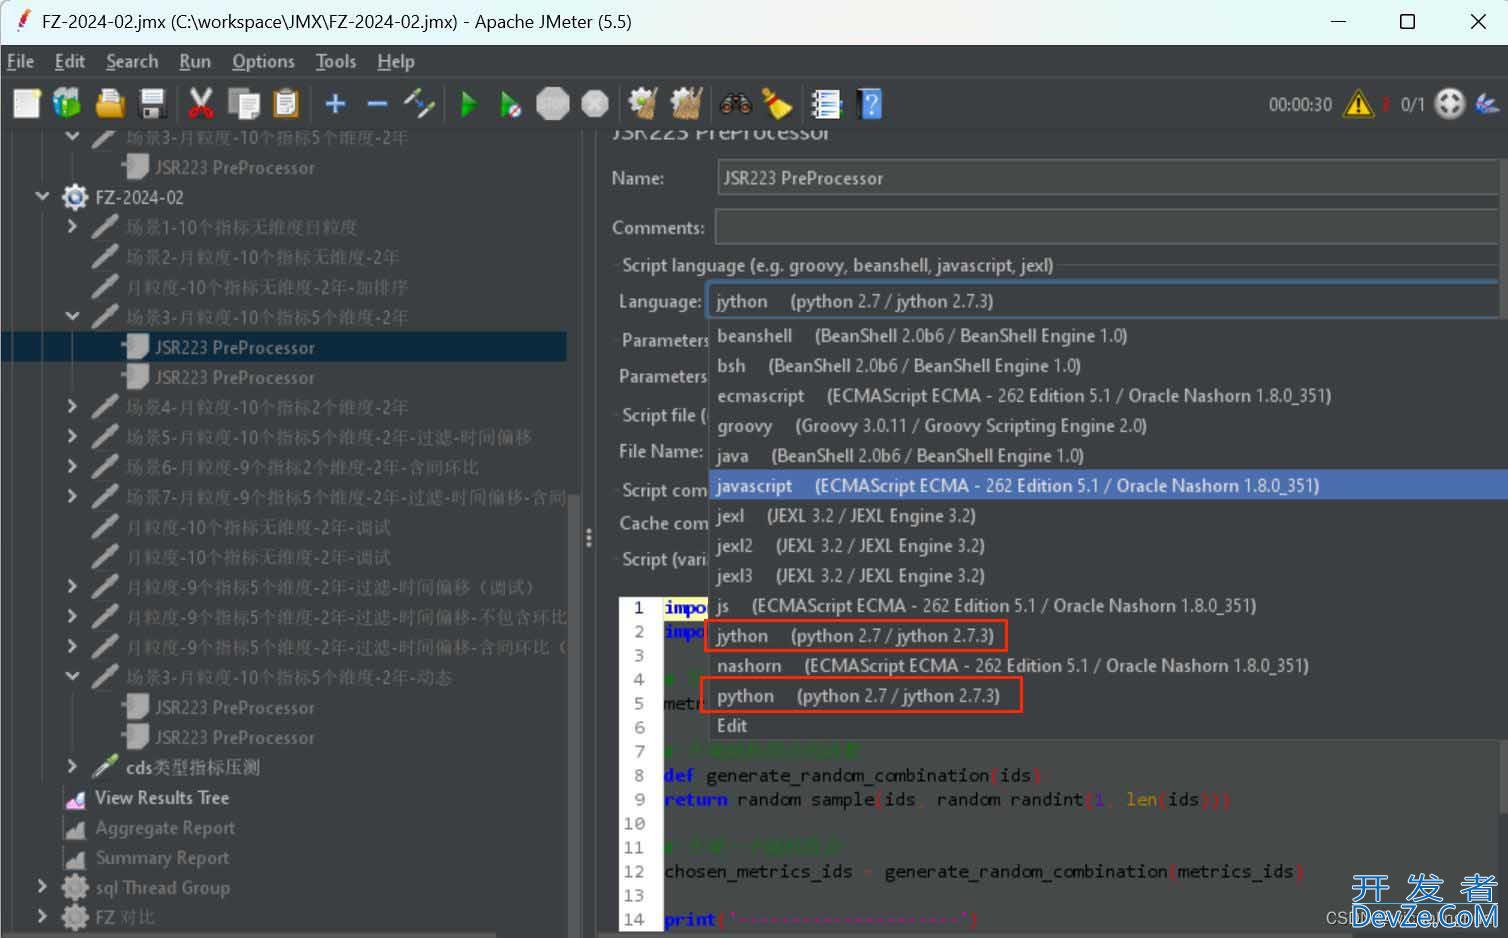Expand the FZ 对比 node
Screen dimensions: 1508x938
click(42, 917)
